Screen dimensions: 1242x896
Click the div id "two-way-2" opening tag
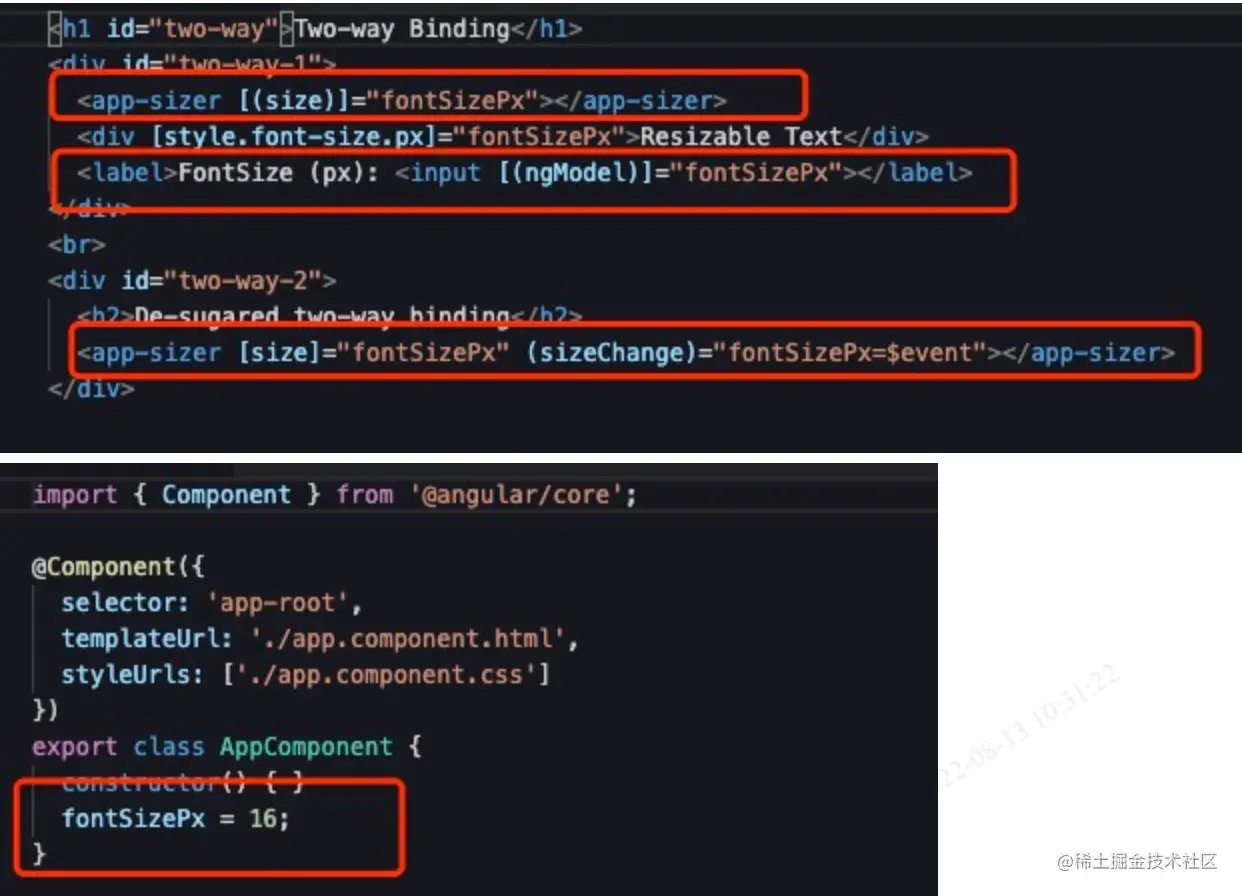coord(192,281)
